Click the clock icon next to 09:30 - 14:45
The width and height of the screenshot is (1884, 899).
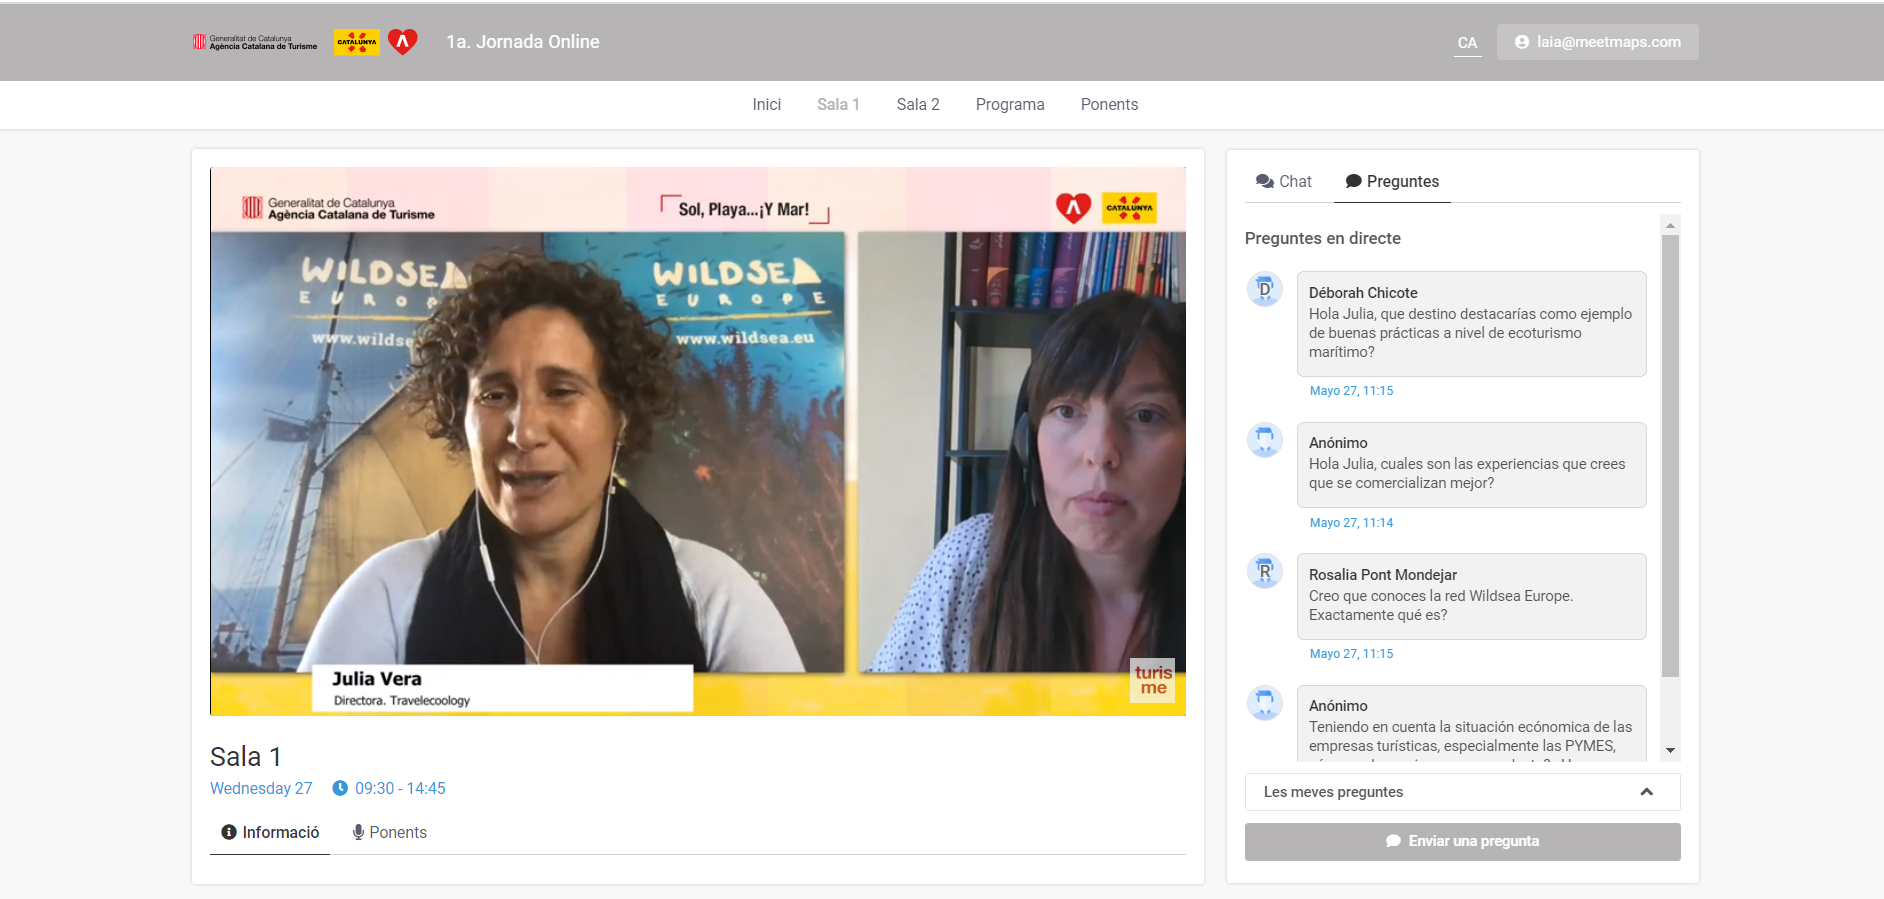click(340, 788)
